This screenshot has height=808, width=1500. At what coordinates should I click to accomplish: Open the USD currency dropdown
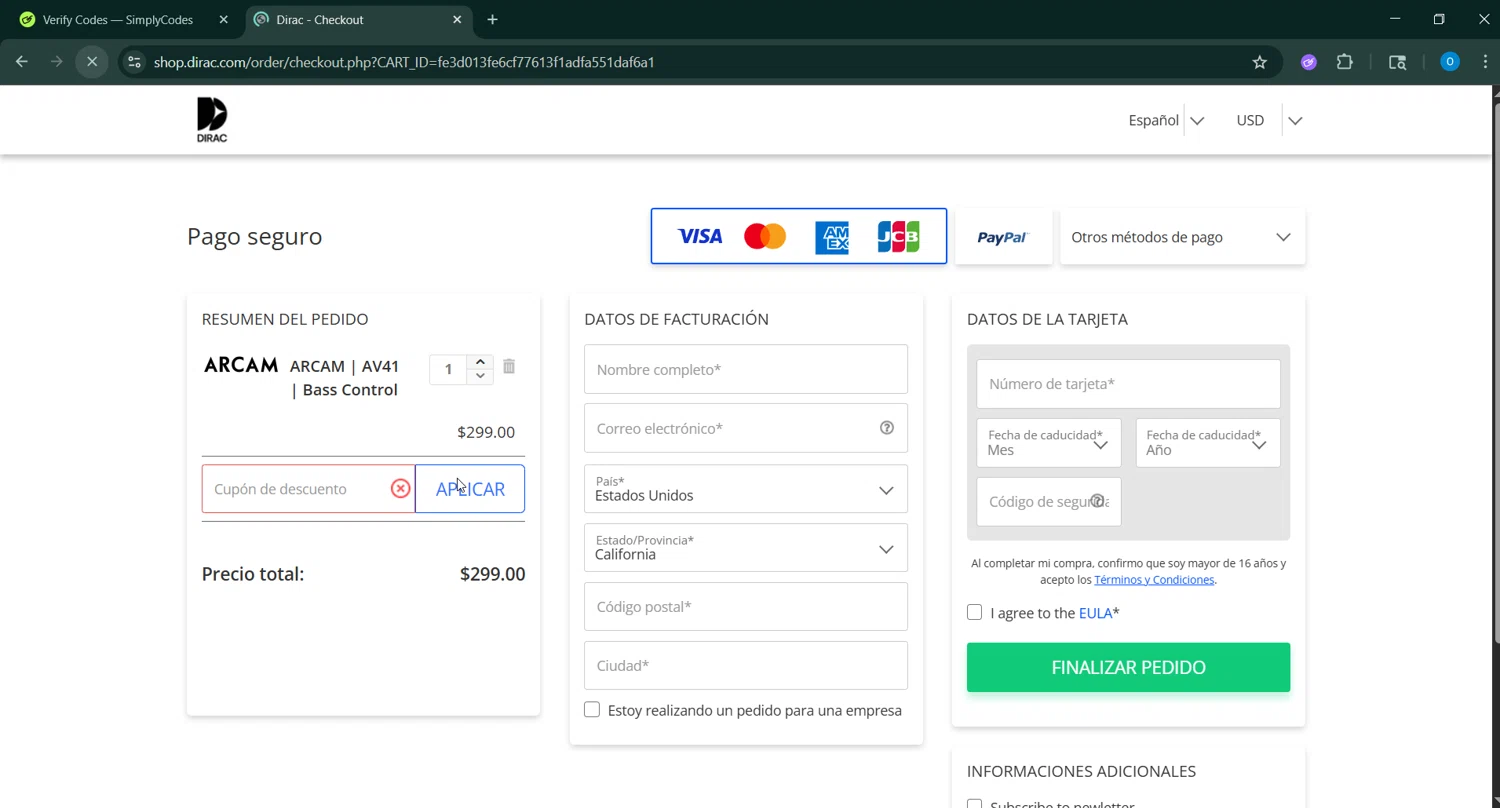[1269, 120]
